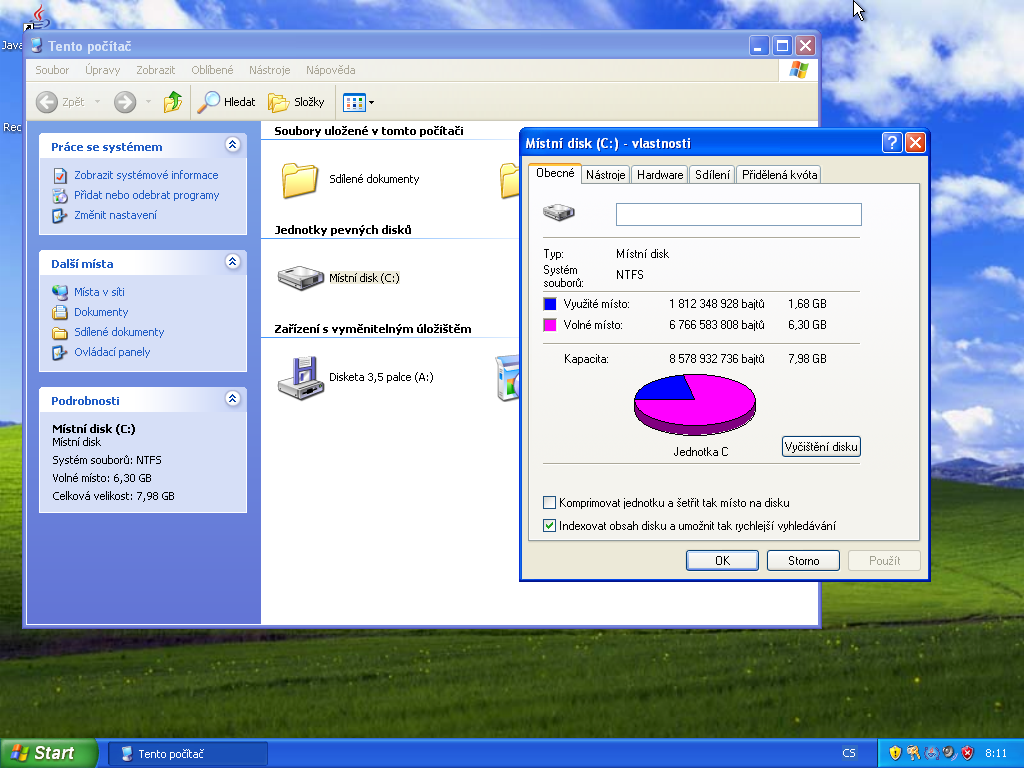Open the Zobrazit menu
The height and width of the screenshot is (768, 1024).
click(156, 70)
